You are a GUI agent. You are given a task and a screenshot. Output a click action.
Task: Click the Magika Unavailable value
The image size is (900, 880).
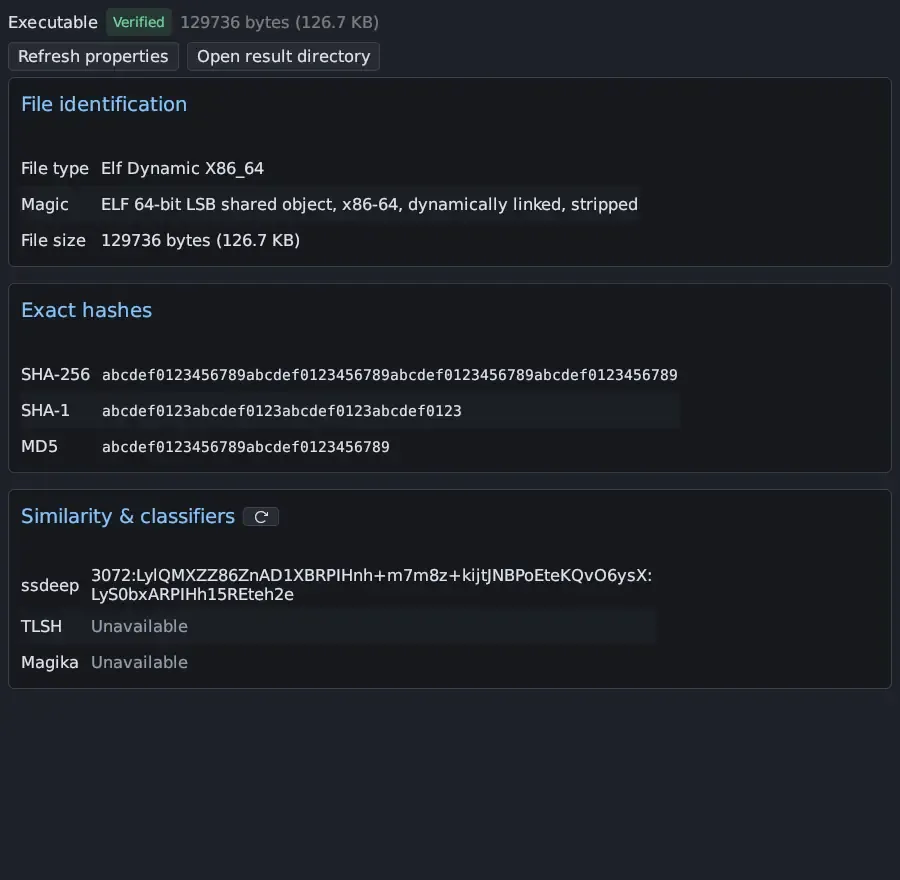pos(139,662)
